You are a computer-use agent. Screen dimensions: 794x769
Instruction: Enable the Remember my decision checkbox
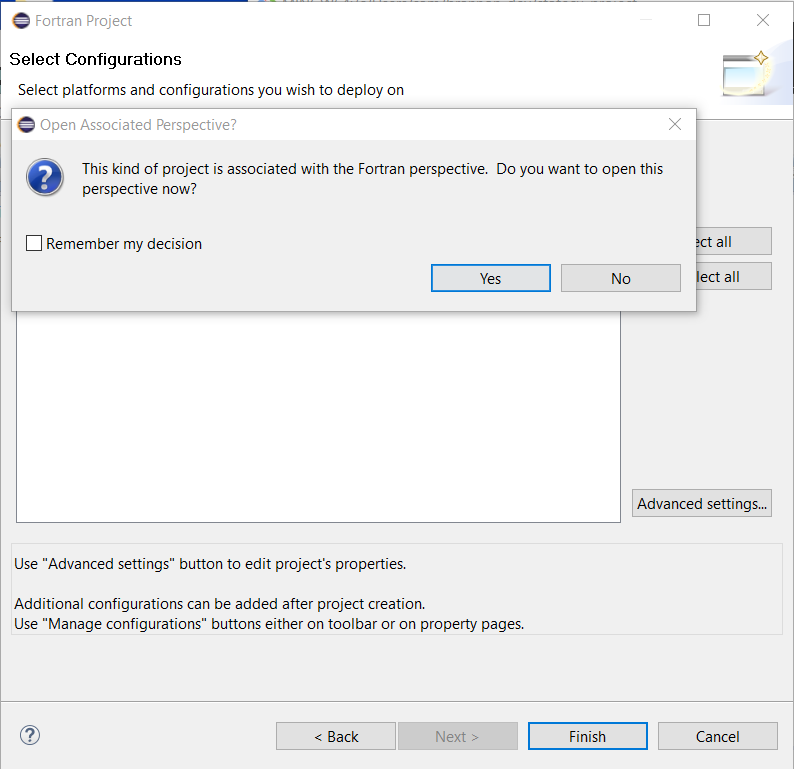click(x=34, y=243)
